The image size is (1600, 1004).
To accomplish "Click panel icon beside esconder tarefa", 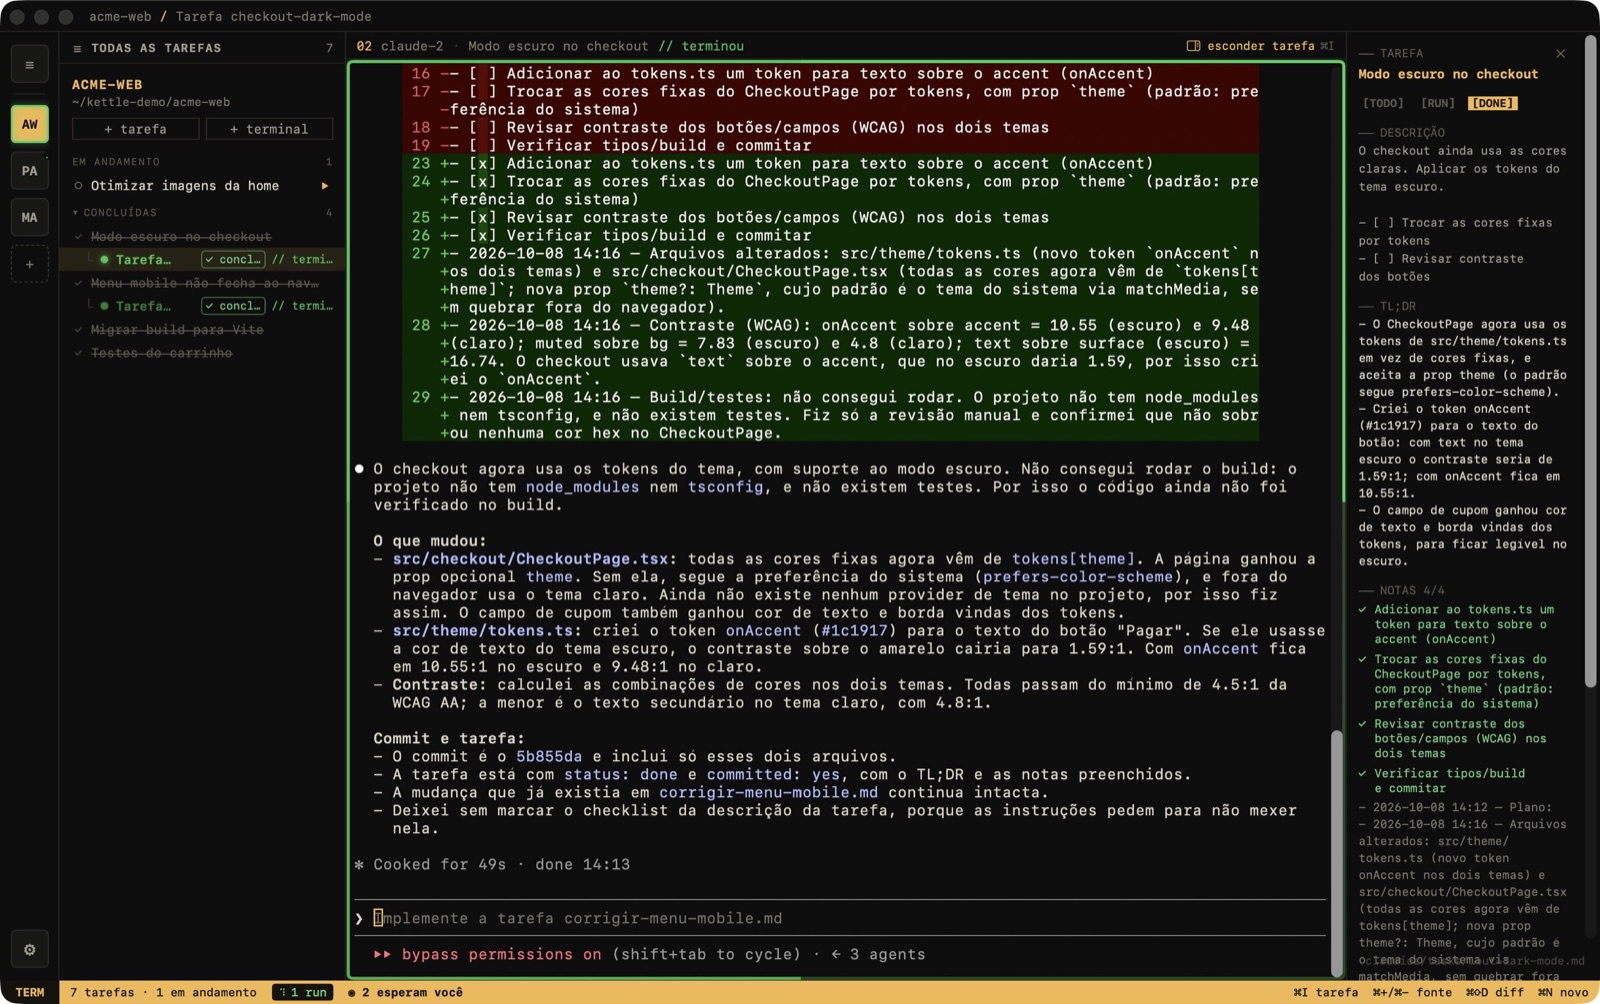I will 1193,46.
